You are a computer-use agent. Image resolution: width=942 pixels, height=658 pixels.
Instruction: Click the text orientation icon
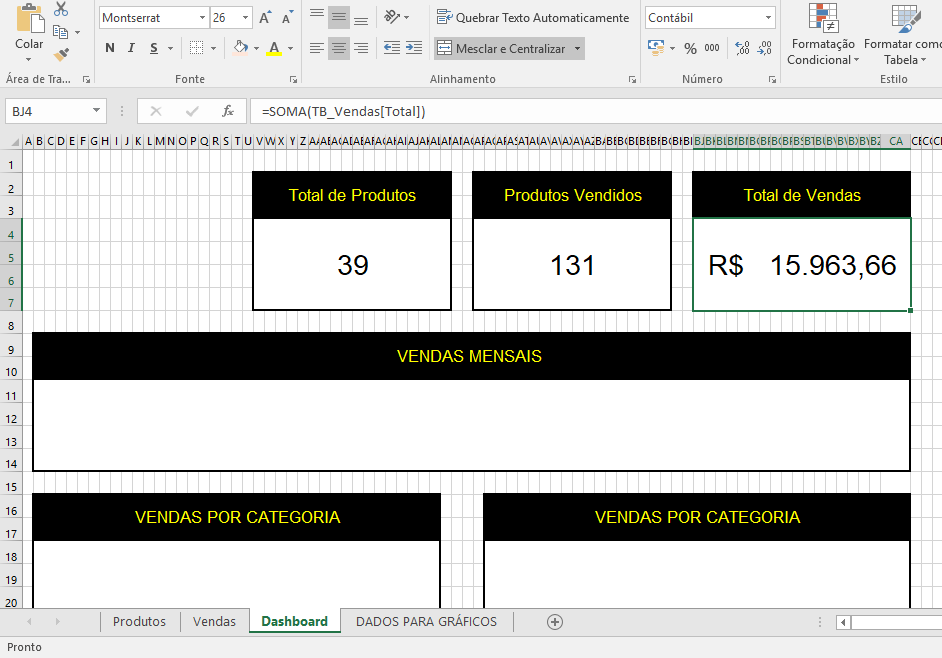(x=392, y=17)
